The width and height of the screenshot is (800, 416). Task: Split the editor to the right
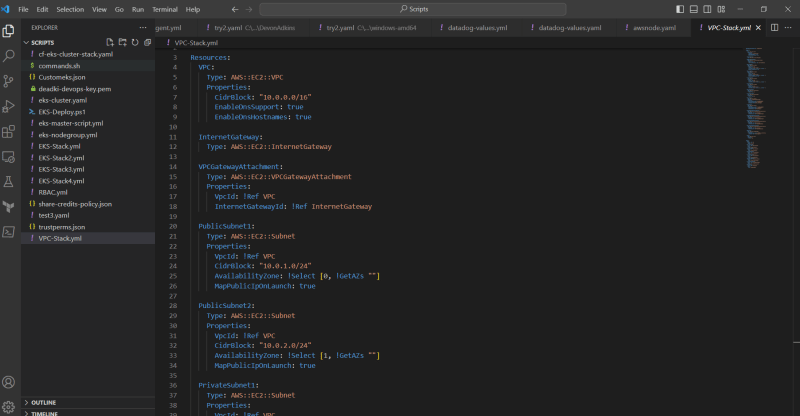pos(774,28)
